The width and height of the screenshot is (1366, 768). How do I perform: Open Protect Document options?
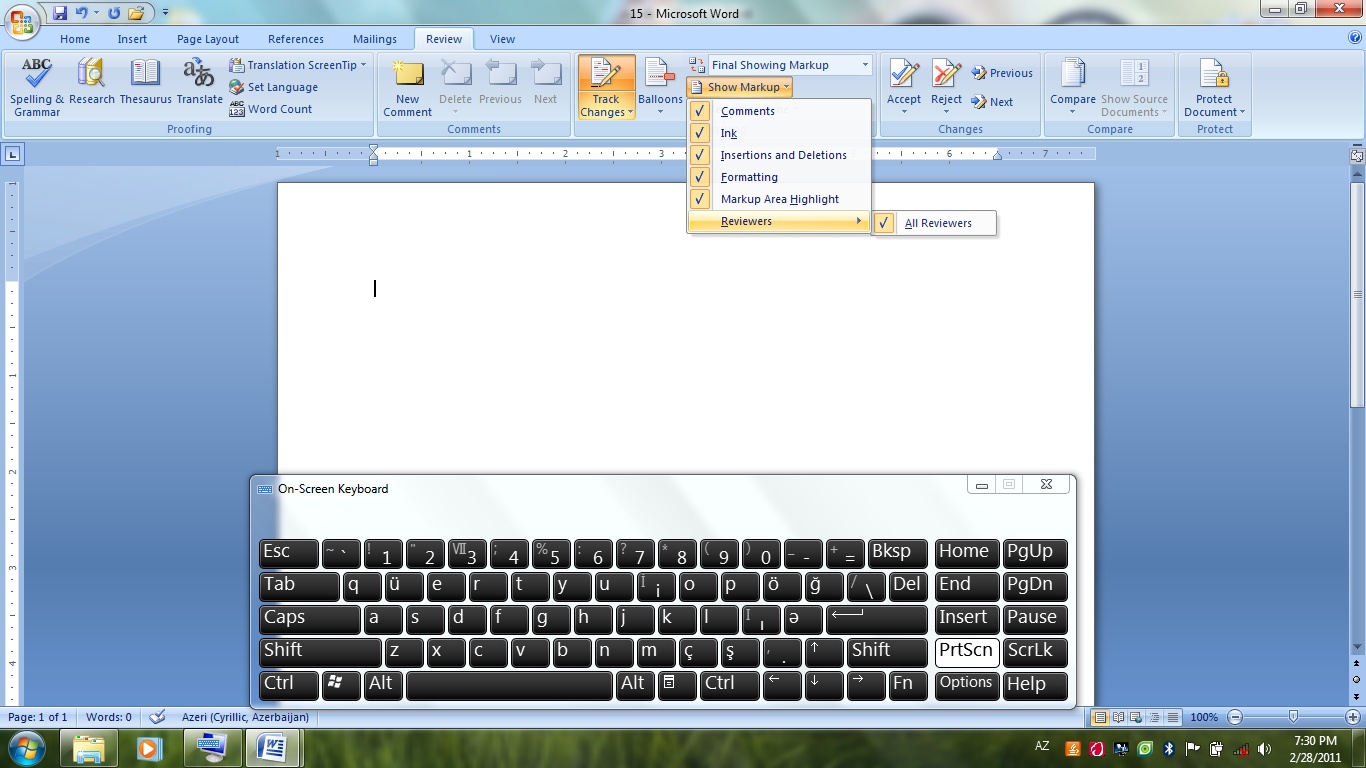point(1214,87)
